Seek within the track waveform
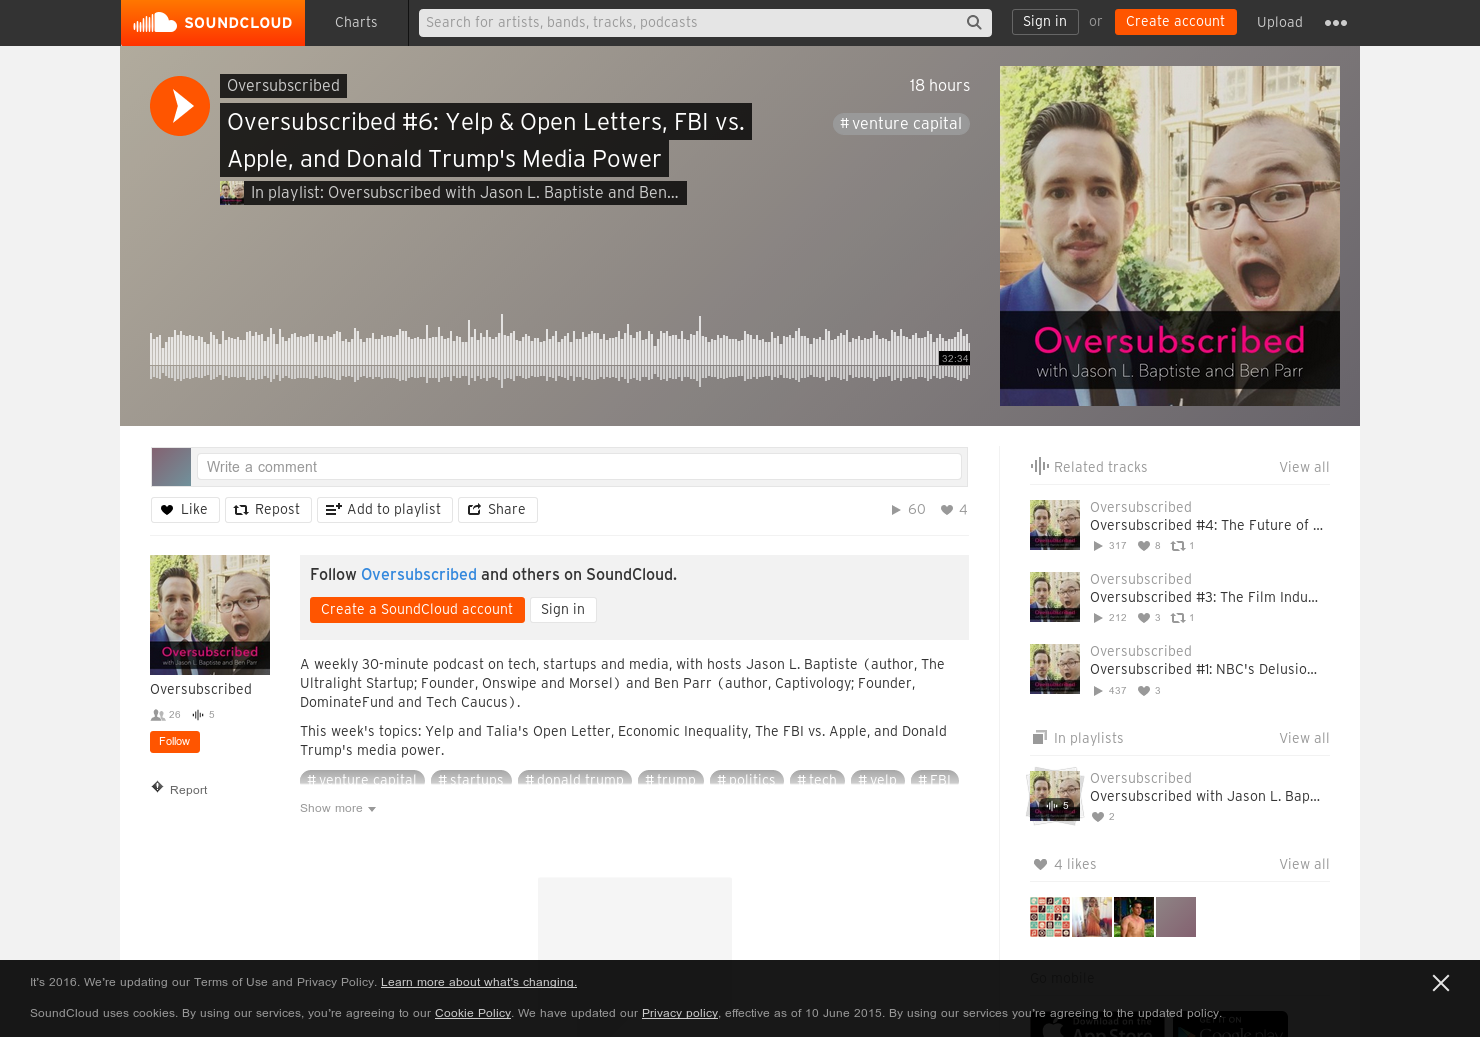Viewport: 1480px width, 1037px height. pos(560,352)
